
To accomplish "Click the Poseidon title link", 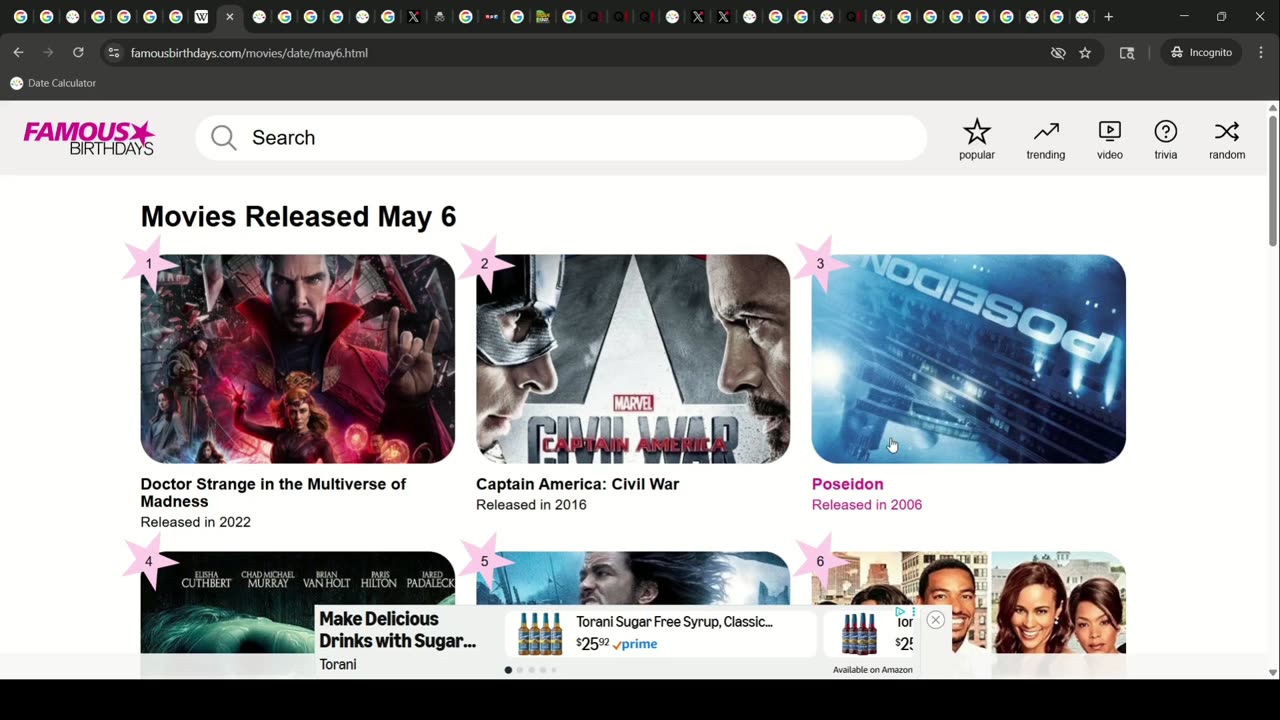I will pos(847,484).
